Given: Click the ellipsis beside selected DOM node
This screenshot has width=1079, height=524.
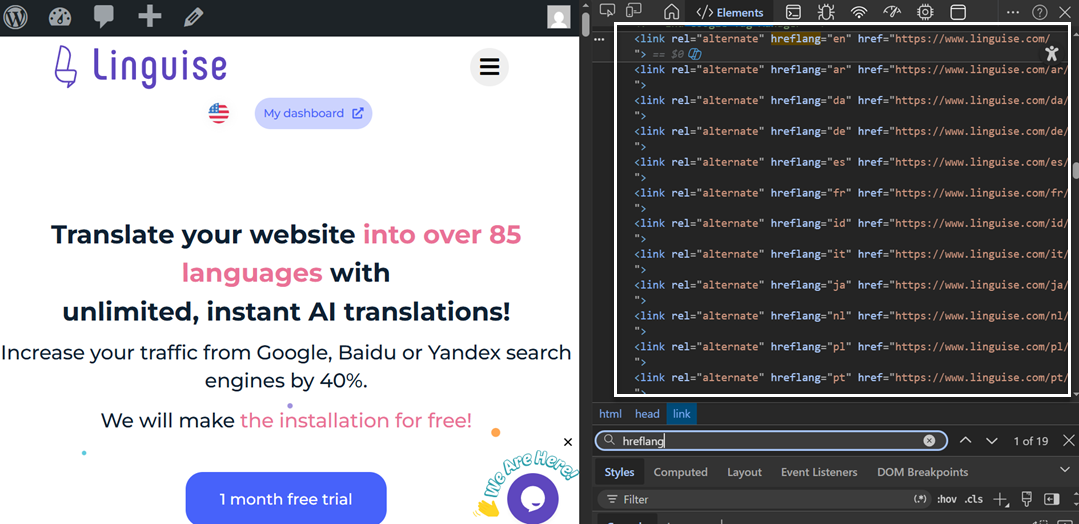Looking at the screenshot, I should pyautogui.click(x=599, y=39).
